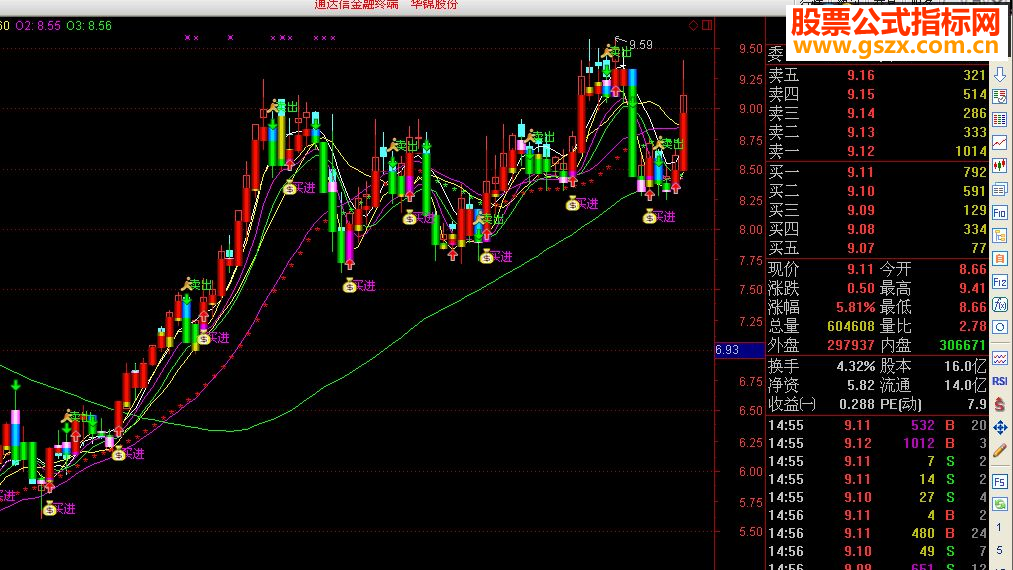The image size is (1013, 570).
Task: Click the 最高 high value 9.41
Action: click(972, 288)
